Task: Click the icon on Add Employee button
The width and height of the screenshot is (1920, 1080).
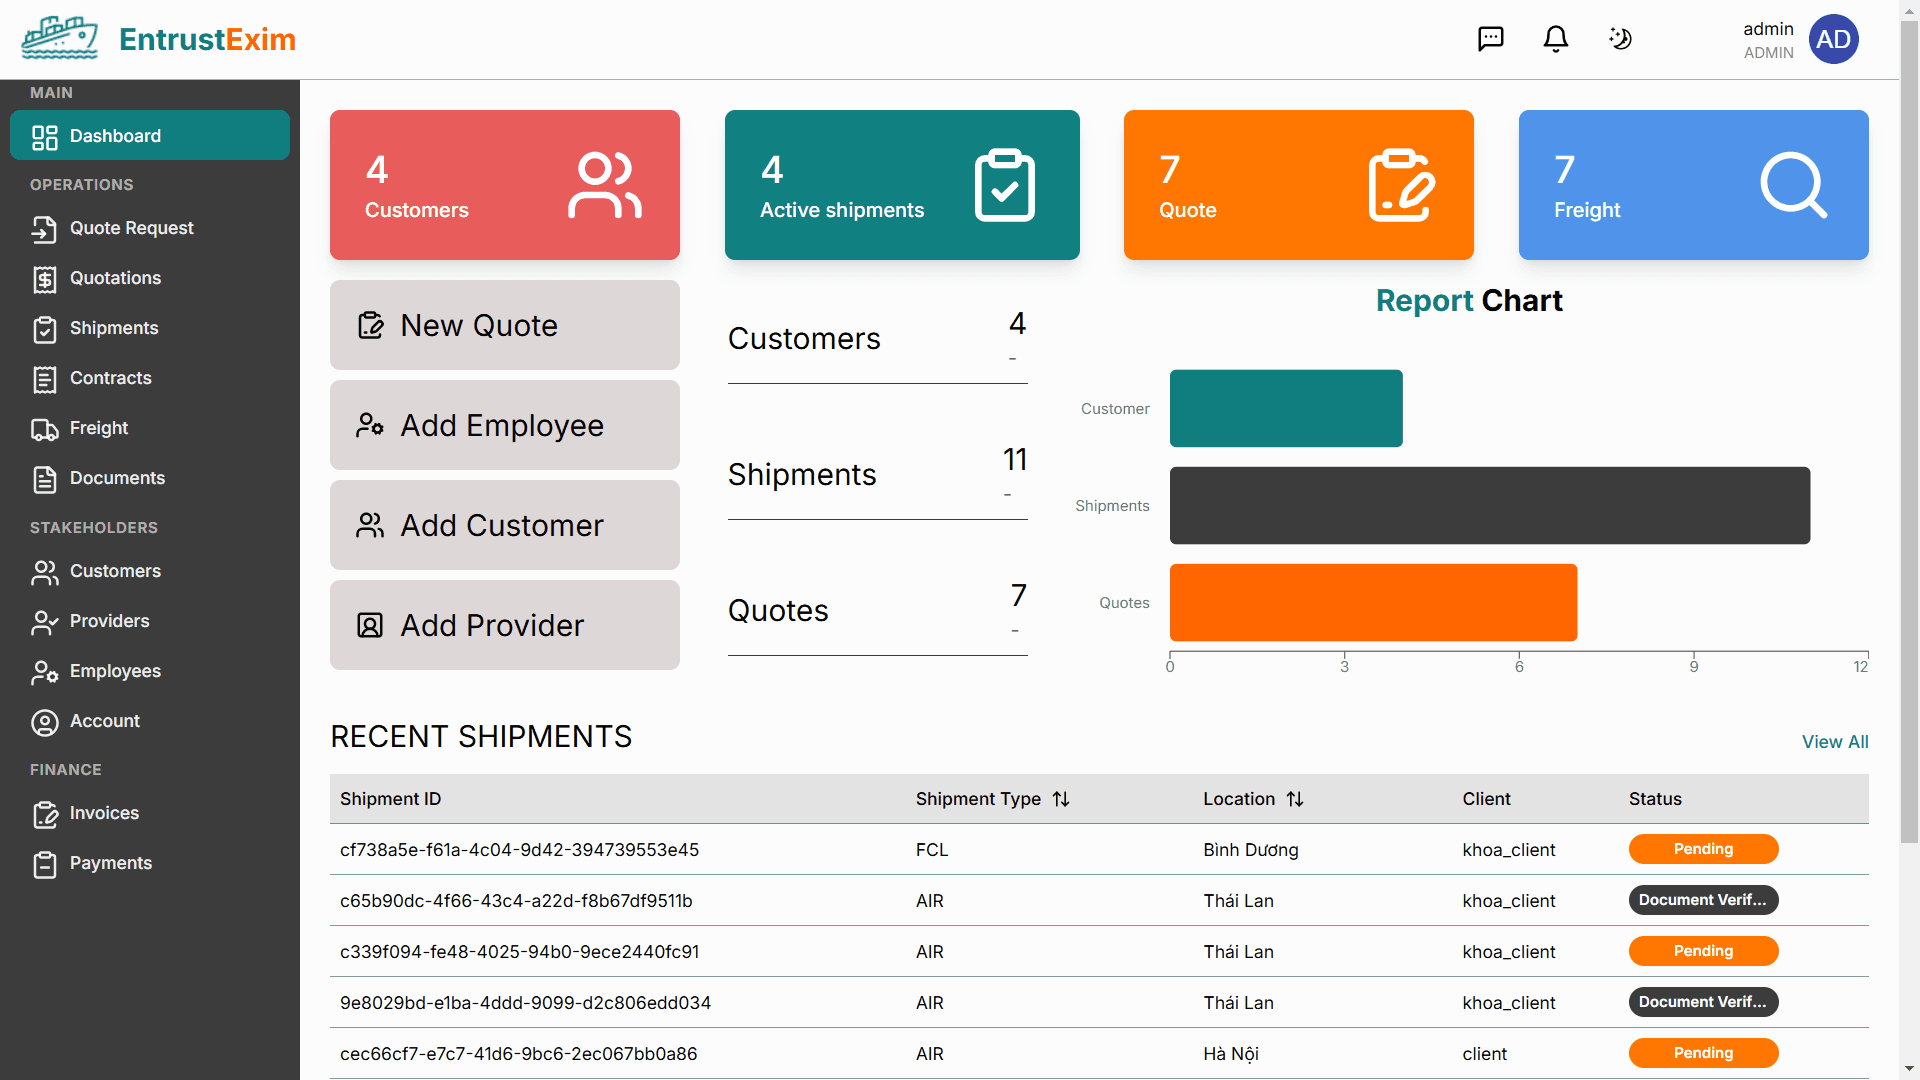Action: (x=370, y=425)
